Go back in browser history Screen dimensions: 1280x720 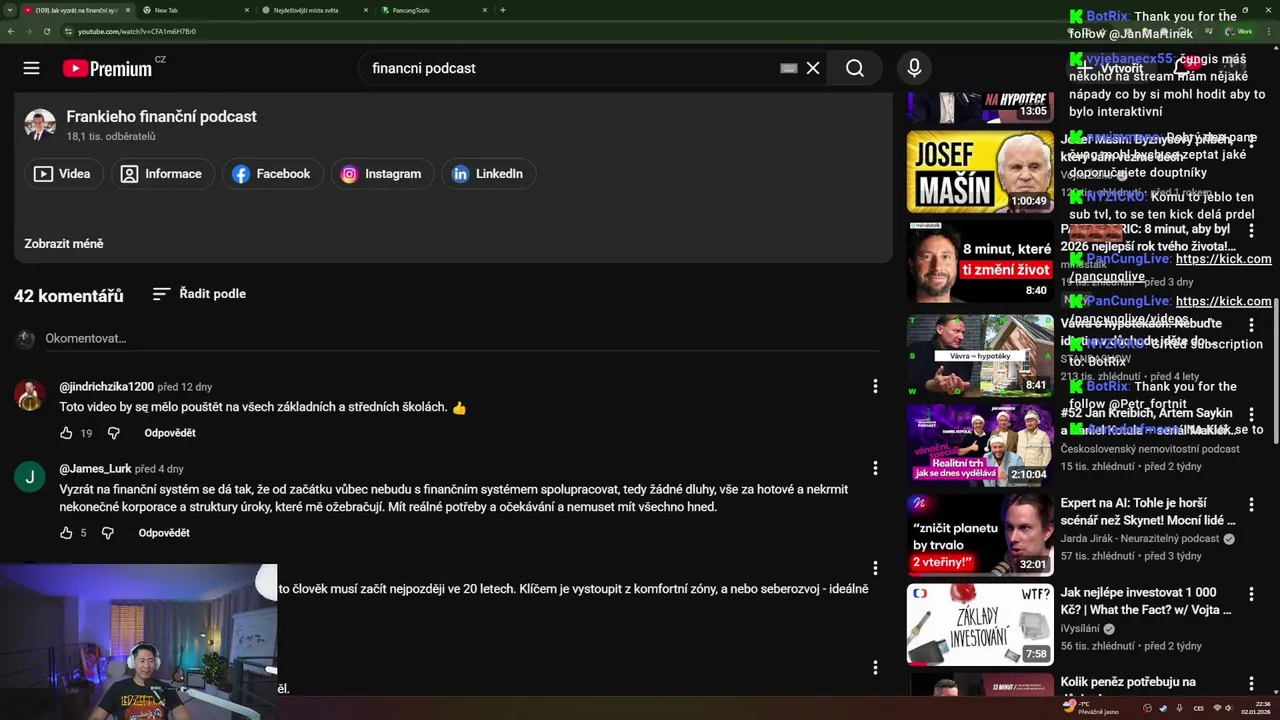[x=11, y=31]
